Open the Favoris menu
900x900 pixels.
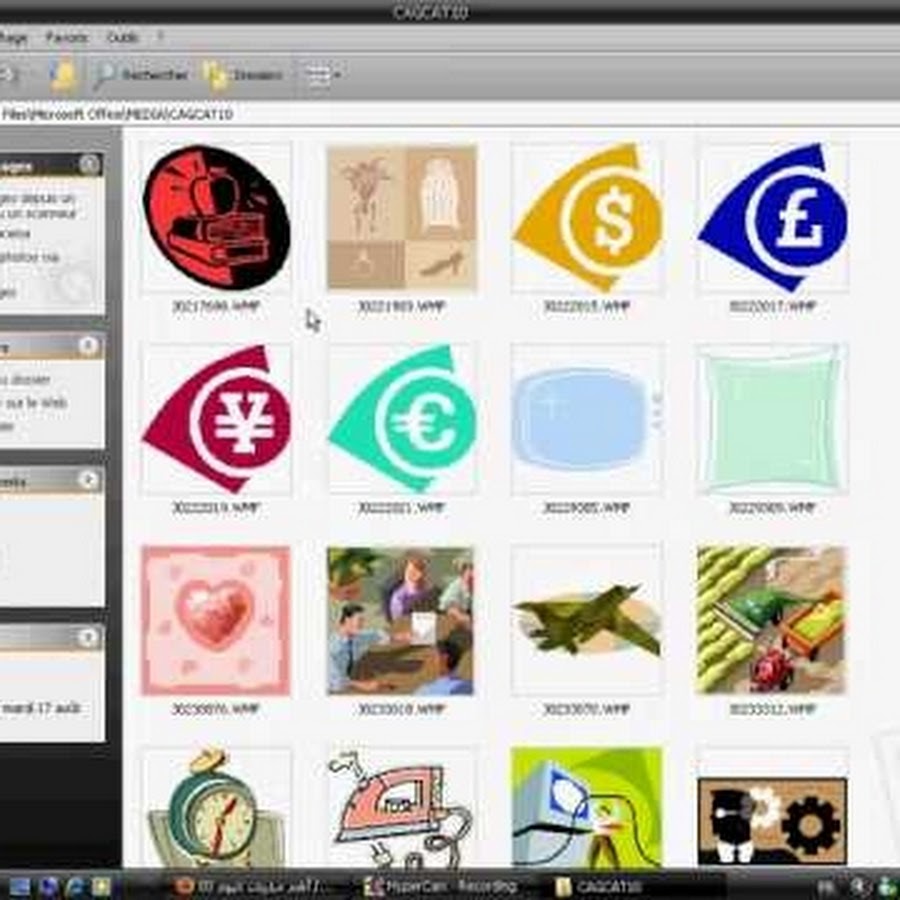coord(67,38)
